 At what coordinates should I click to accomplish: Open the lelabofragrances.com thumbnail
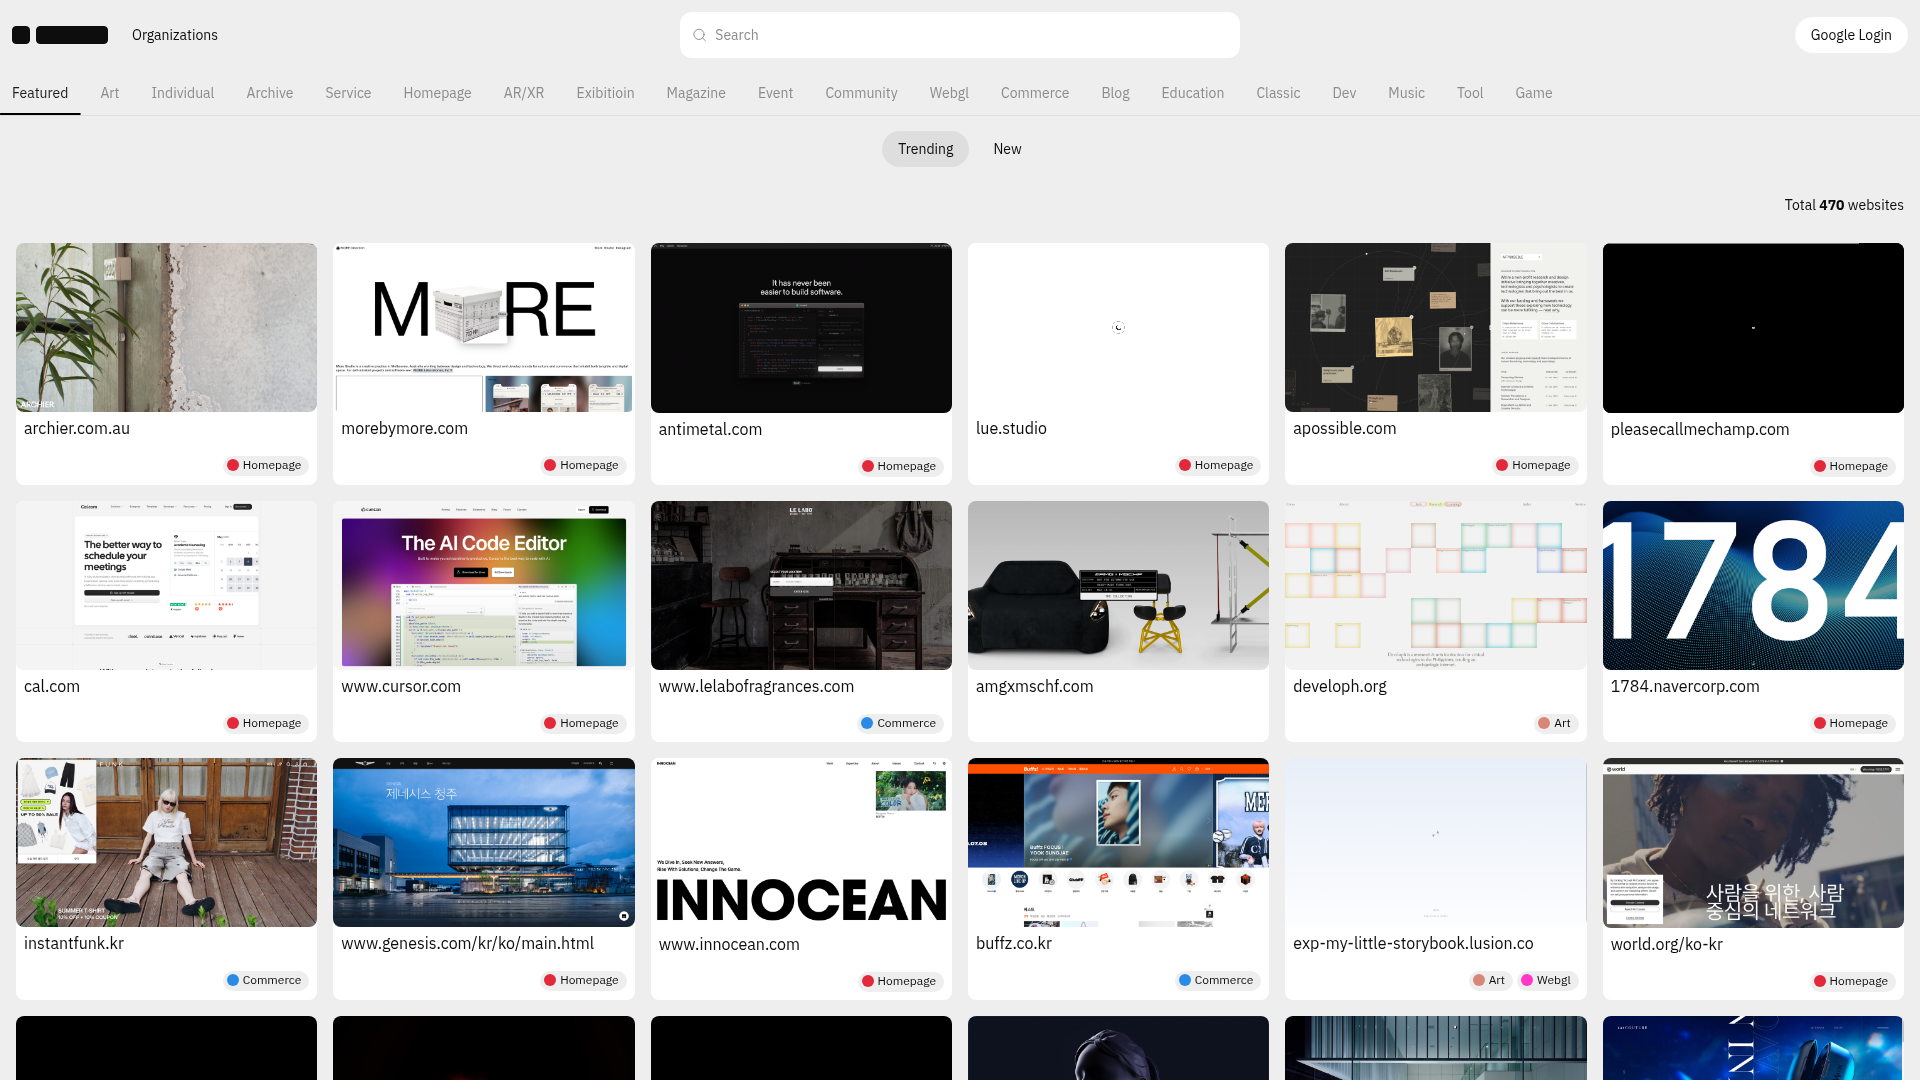click(801, 585)
